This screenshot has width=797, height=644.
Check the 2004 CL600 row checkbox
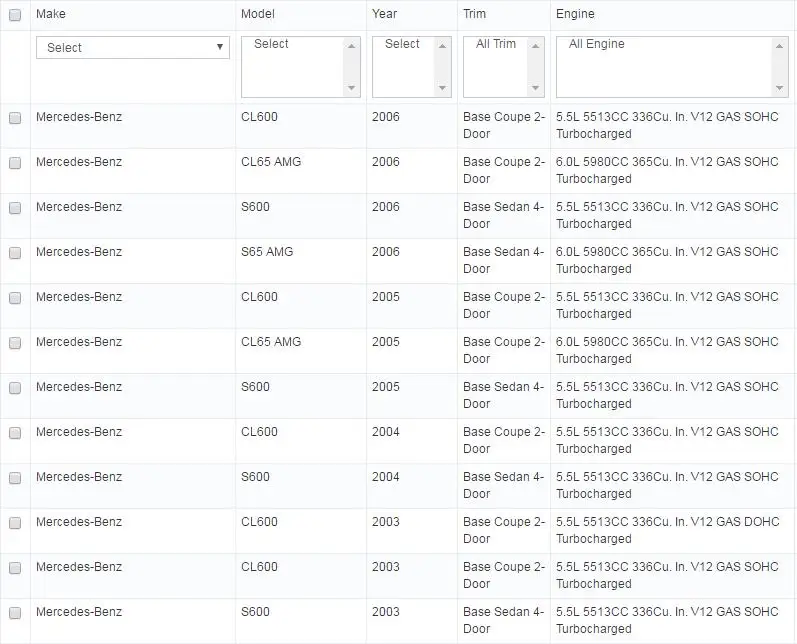click(x=15, y=433)
